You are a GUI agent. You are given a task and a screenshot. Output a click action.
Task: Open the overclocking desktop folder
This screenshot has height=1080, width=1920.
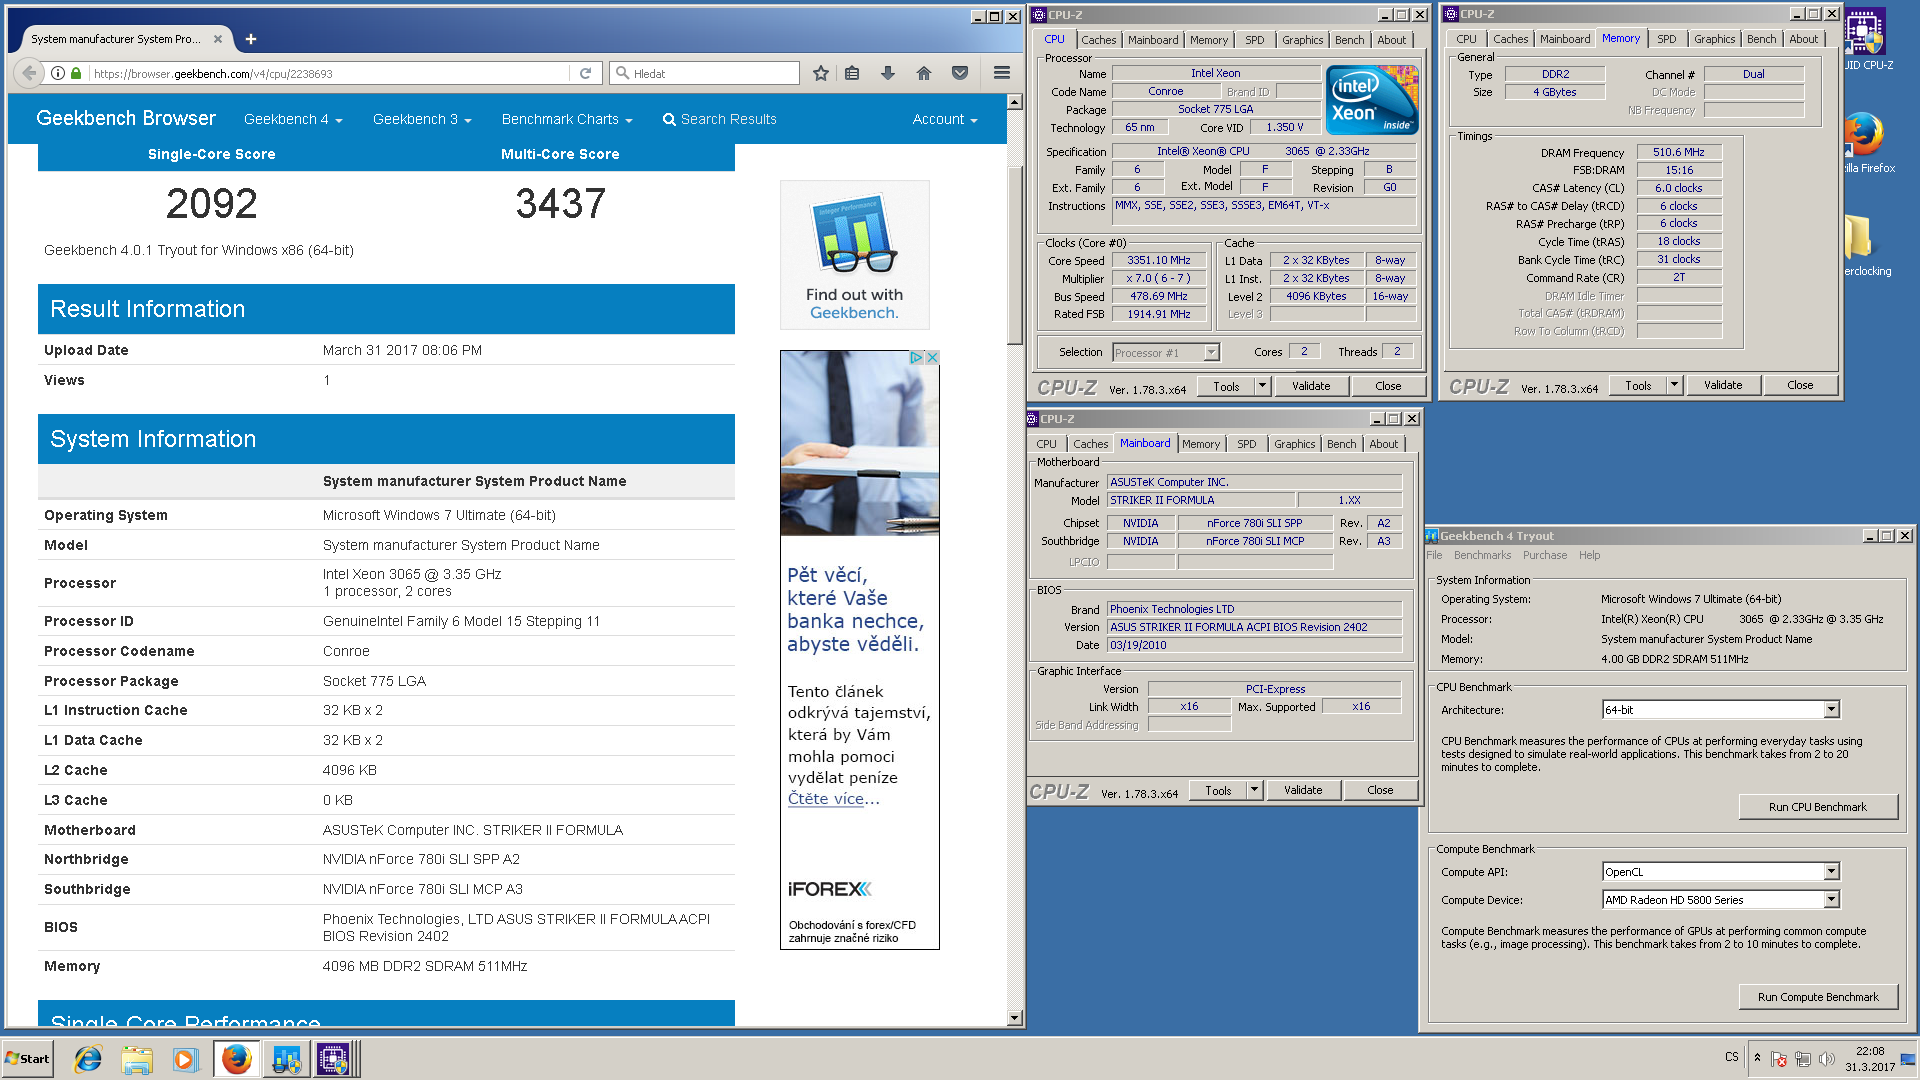pos(1865,246)
